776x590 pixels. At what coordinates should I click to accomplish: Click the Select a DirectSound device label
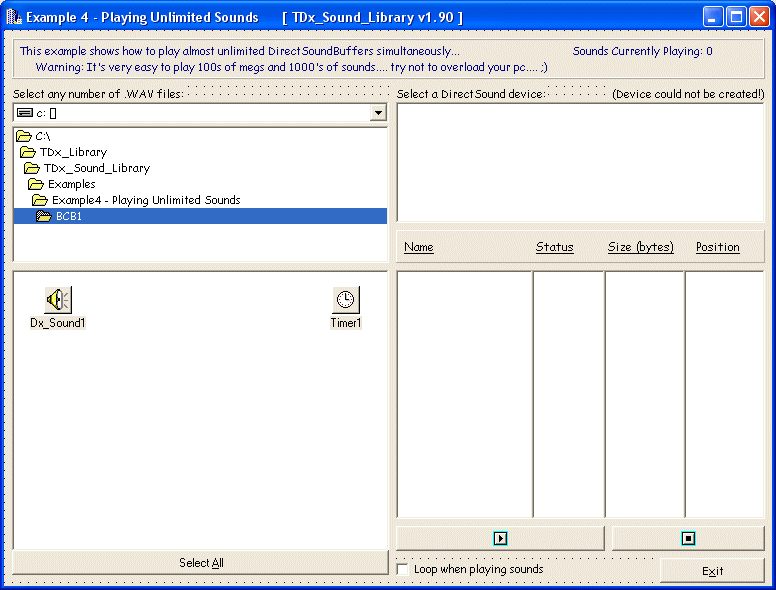click(471, 94)
